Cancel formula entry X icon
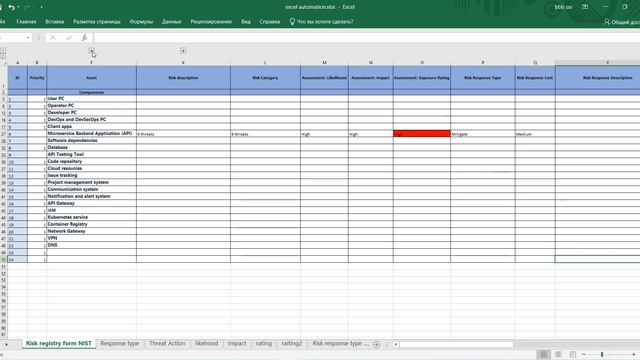The width and height of the screenshot is (640, 360). [x=53, y=38]
